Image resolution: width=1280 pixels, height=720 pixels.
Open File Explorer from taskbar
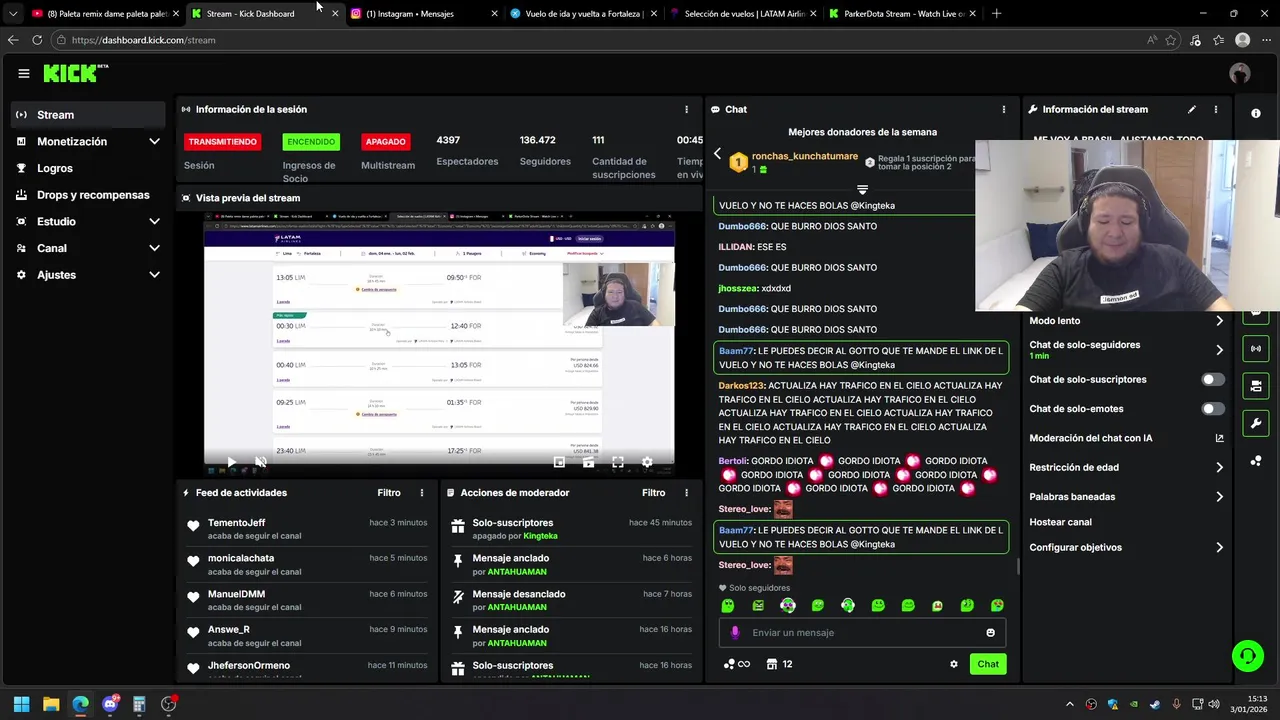coord(51,704)
